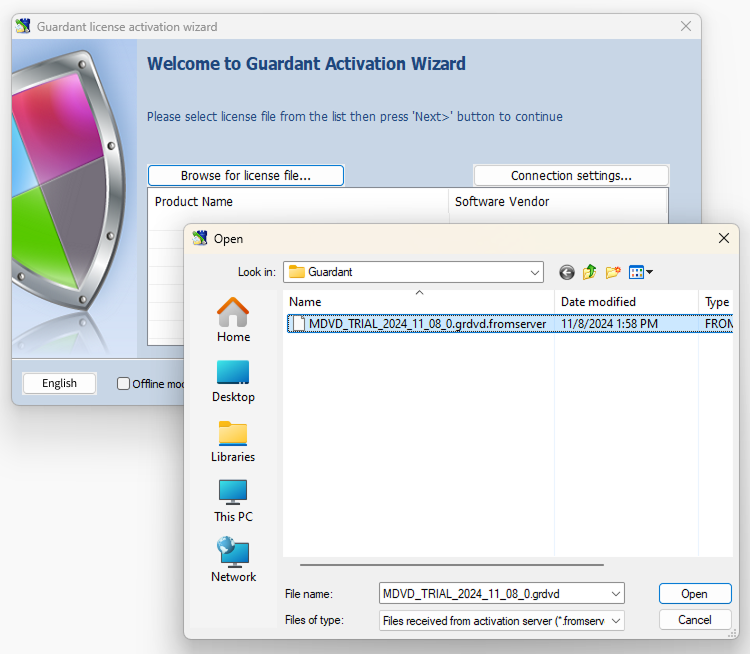Create new folder icon in Open dialog
750x654 pixels.
pos(613,272)
